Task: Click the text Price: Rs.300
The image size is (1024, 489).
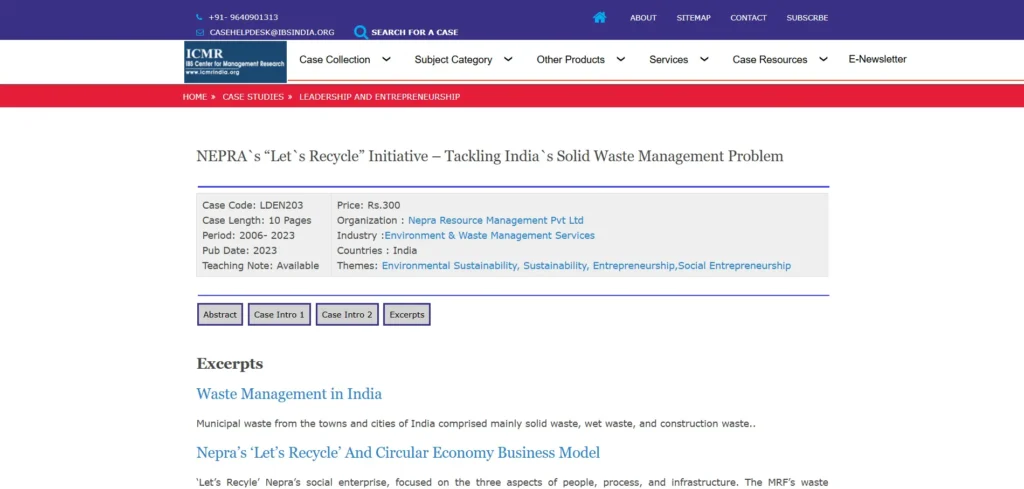Action: 369,206
